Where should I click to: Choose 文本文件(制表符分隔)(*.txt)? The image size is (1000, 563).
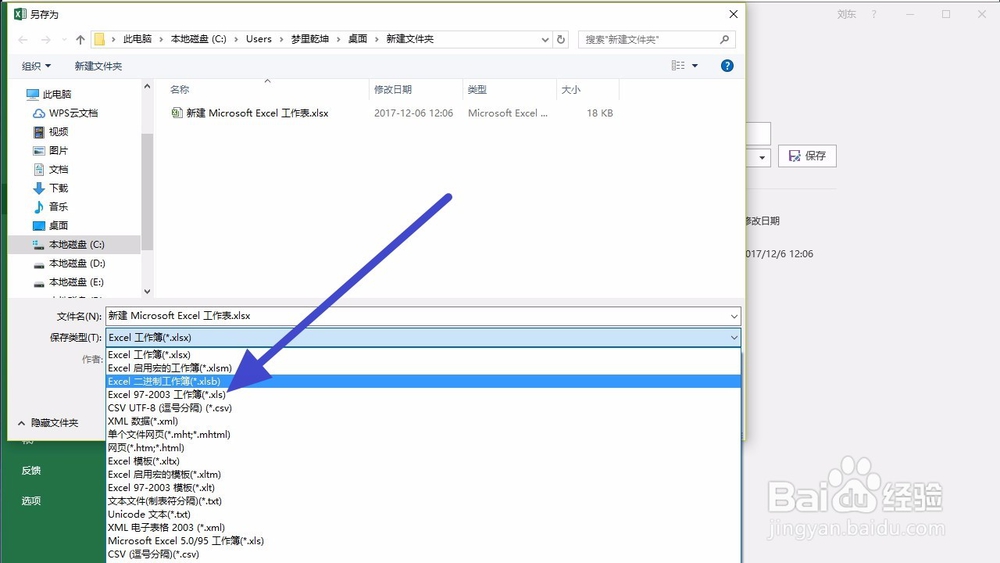423,501
